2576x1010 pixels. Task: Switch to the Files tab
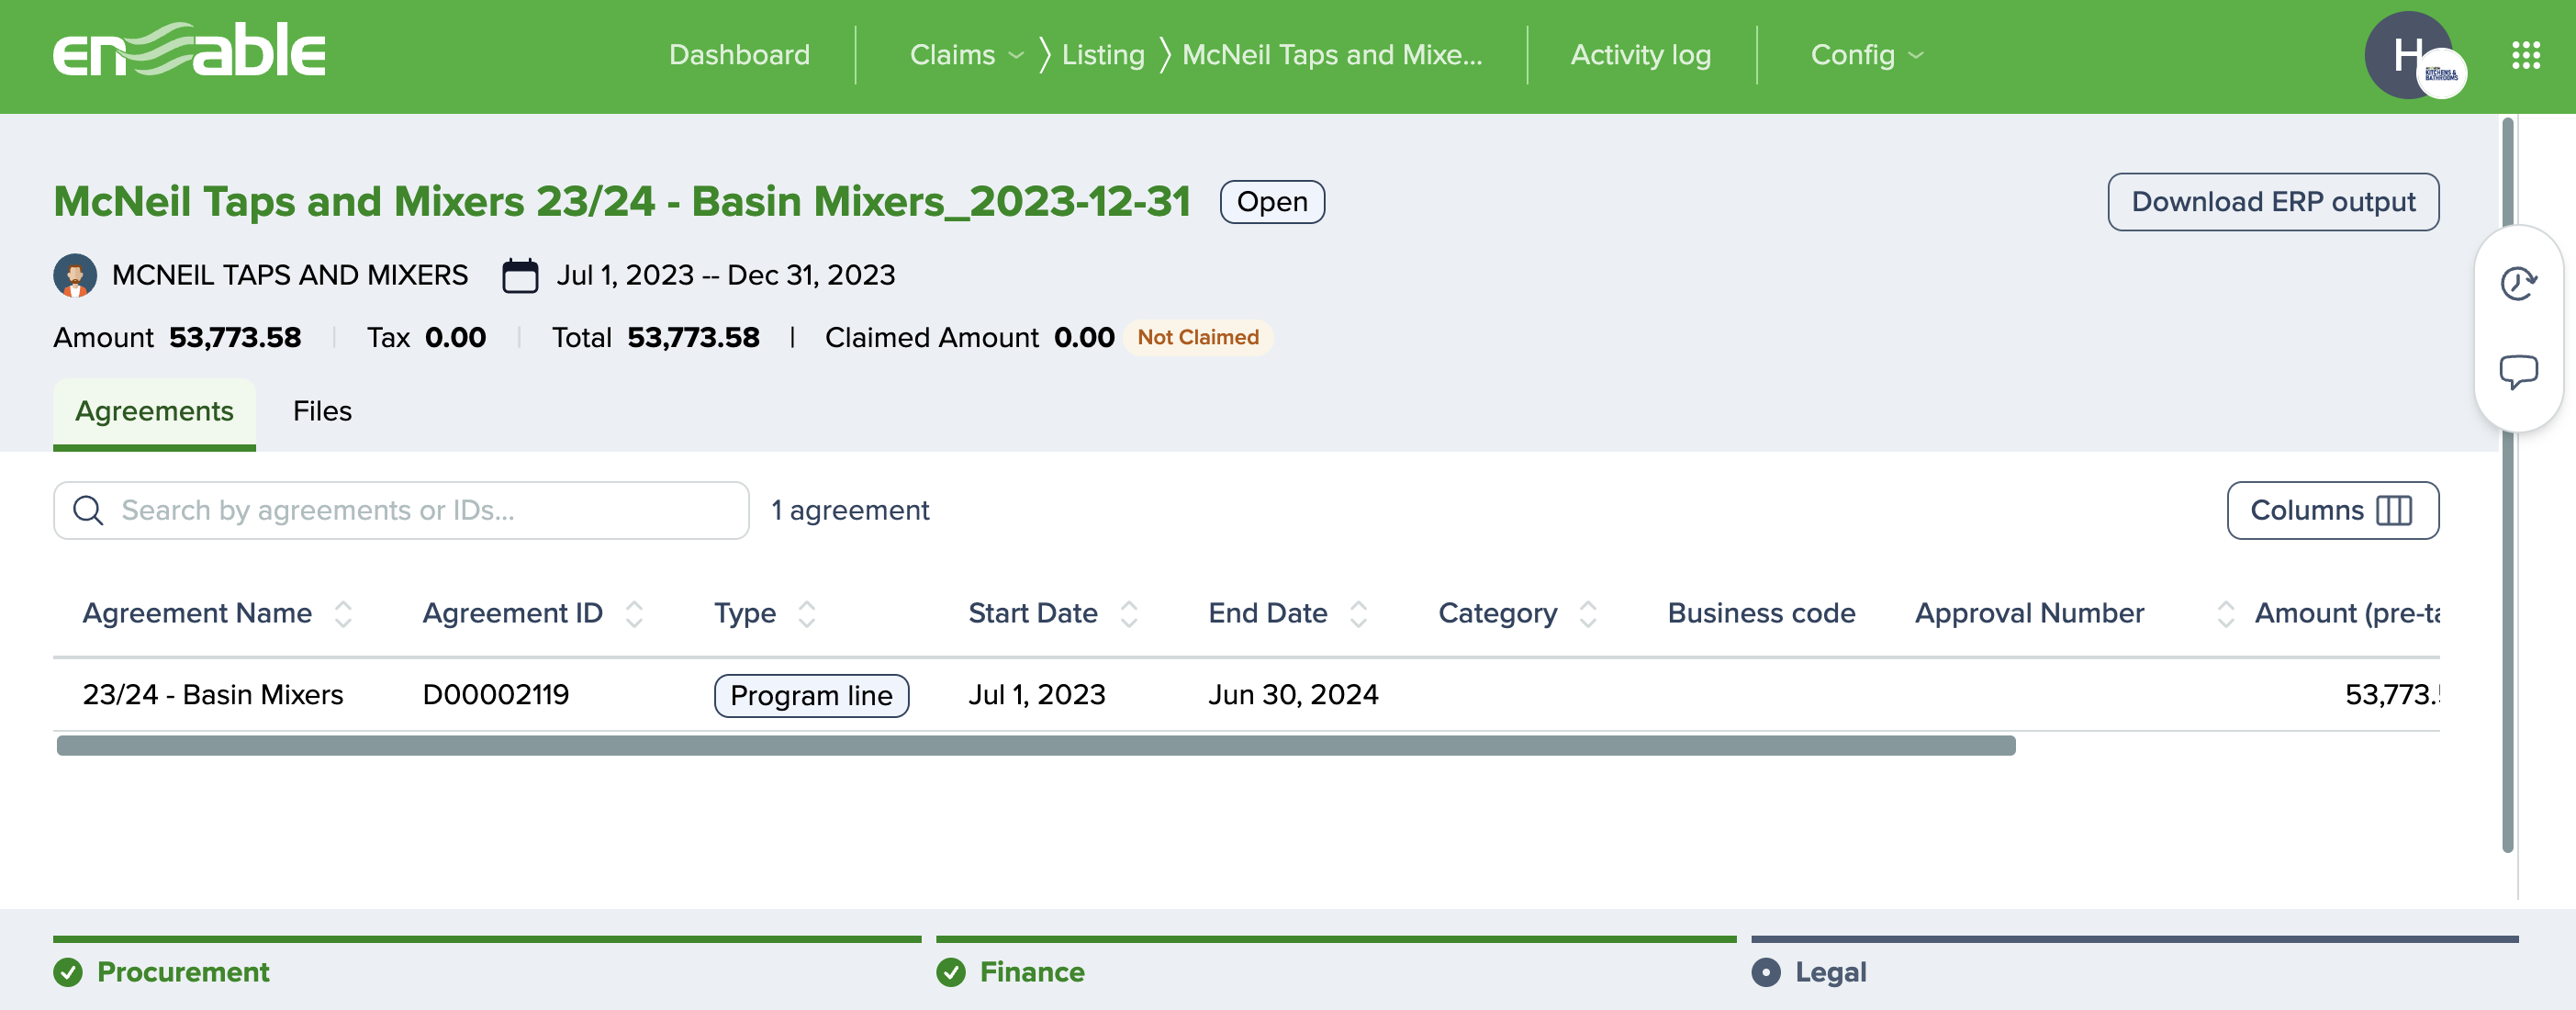[x=322, y=411]
